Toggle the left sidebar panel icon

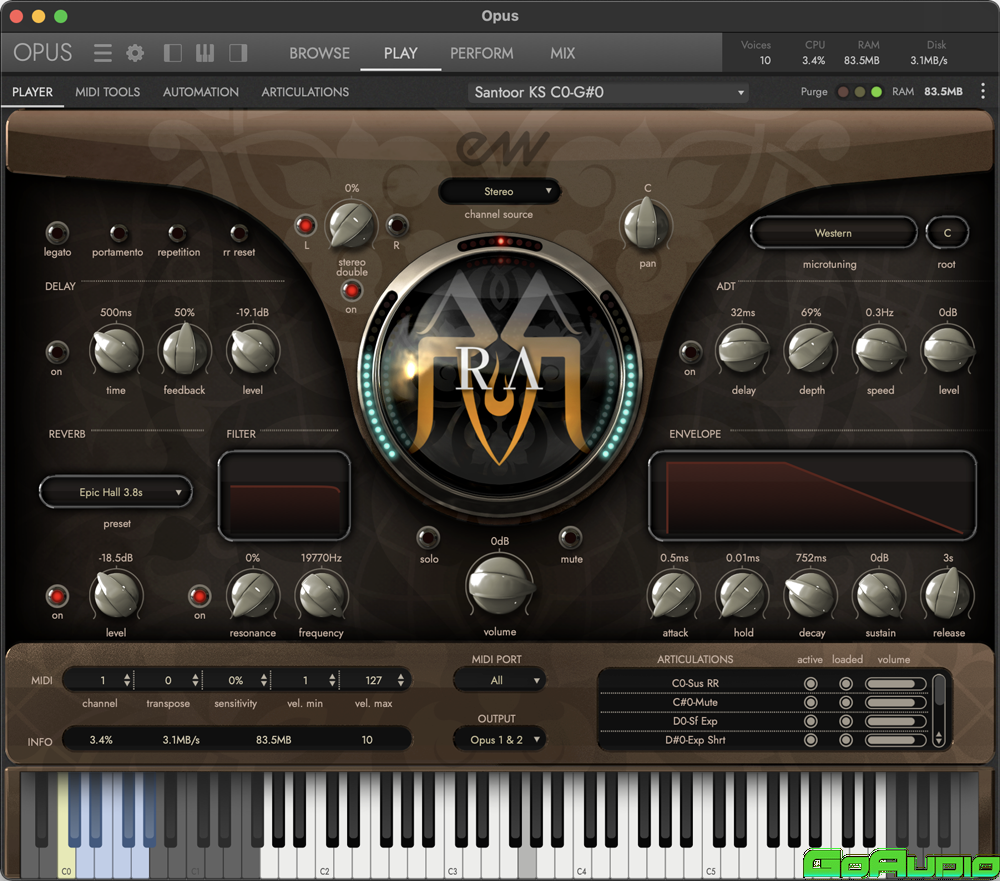(x=173, y=53)
